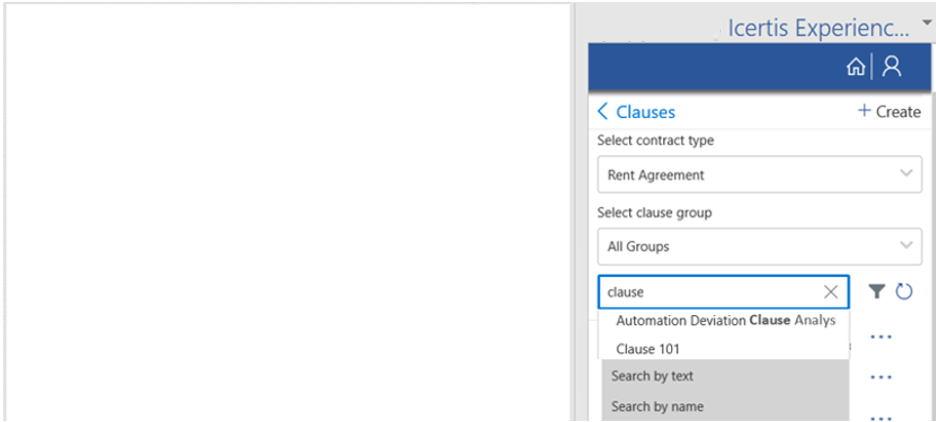Expand the All Groups clause group dropdown
The image size is (936, 422).
tap(906, 245)
